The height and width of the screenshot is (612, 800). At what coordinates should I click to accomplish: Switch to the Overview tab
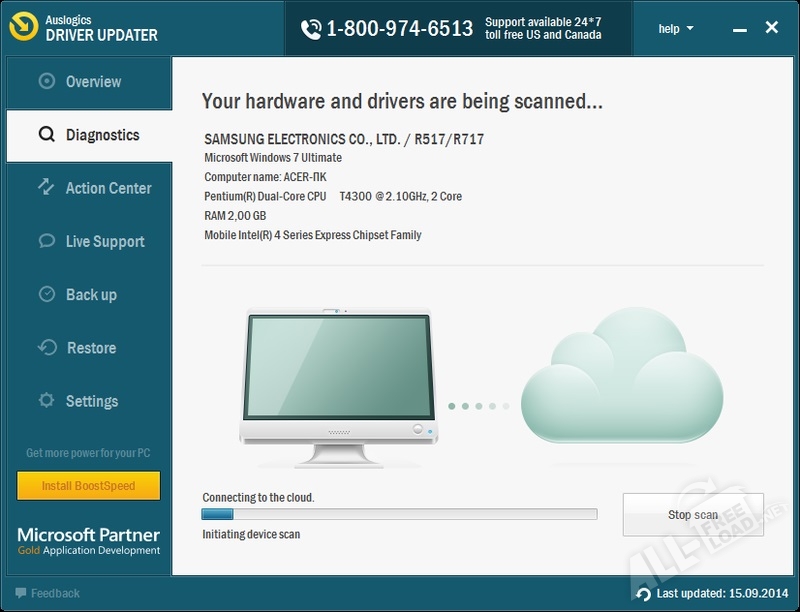click(x=93, y=82)
